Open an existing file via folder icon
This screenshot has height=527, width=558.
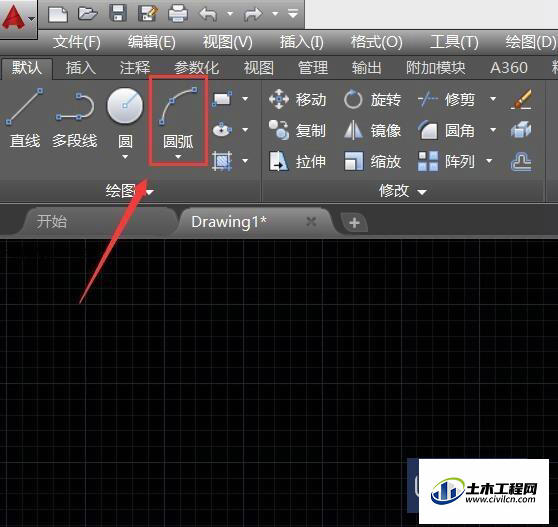[x=88, y=14]
